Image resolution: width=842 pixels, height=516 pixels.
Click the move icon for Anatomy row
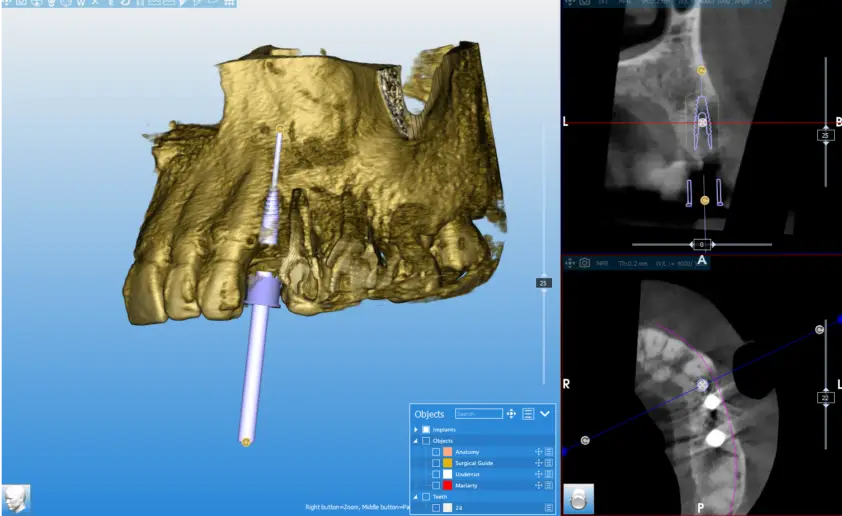[x=539, y=452]
